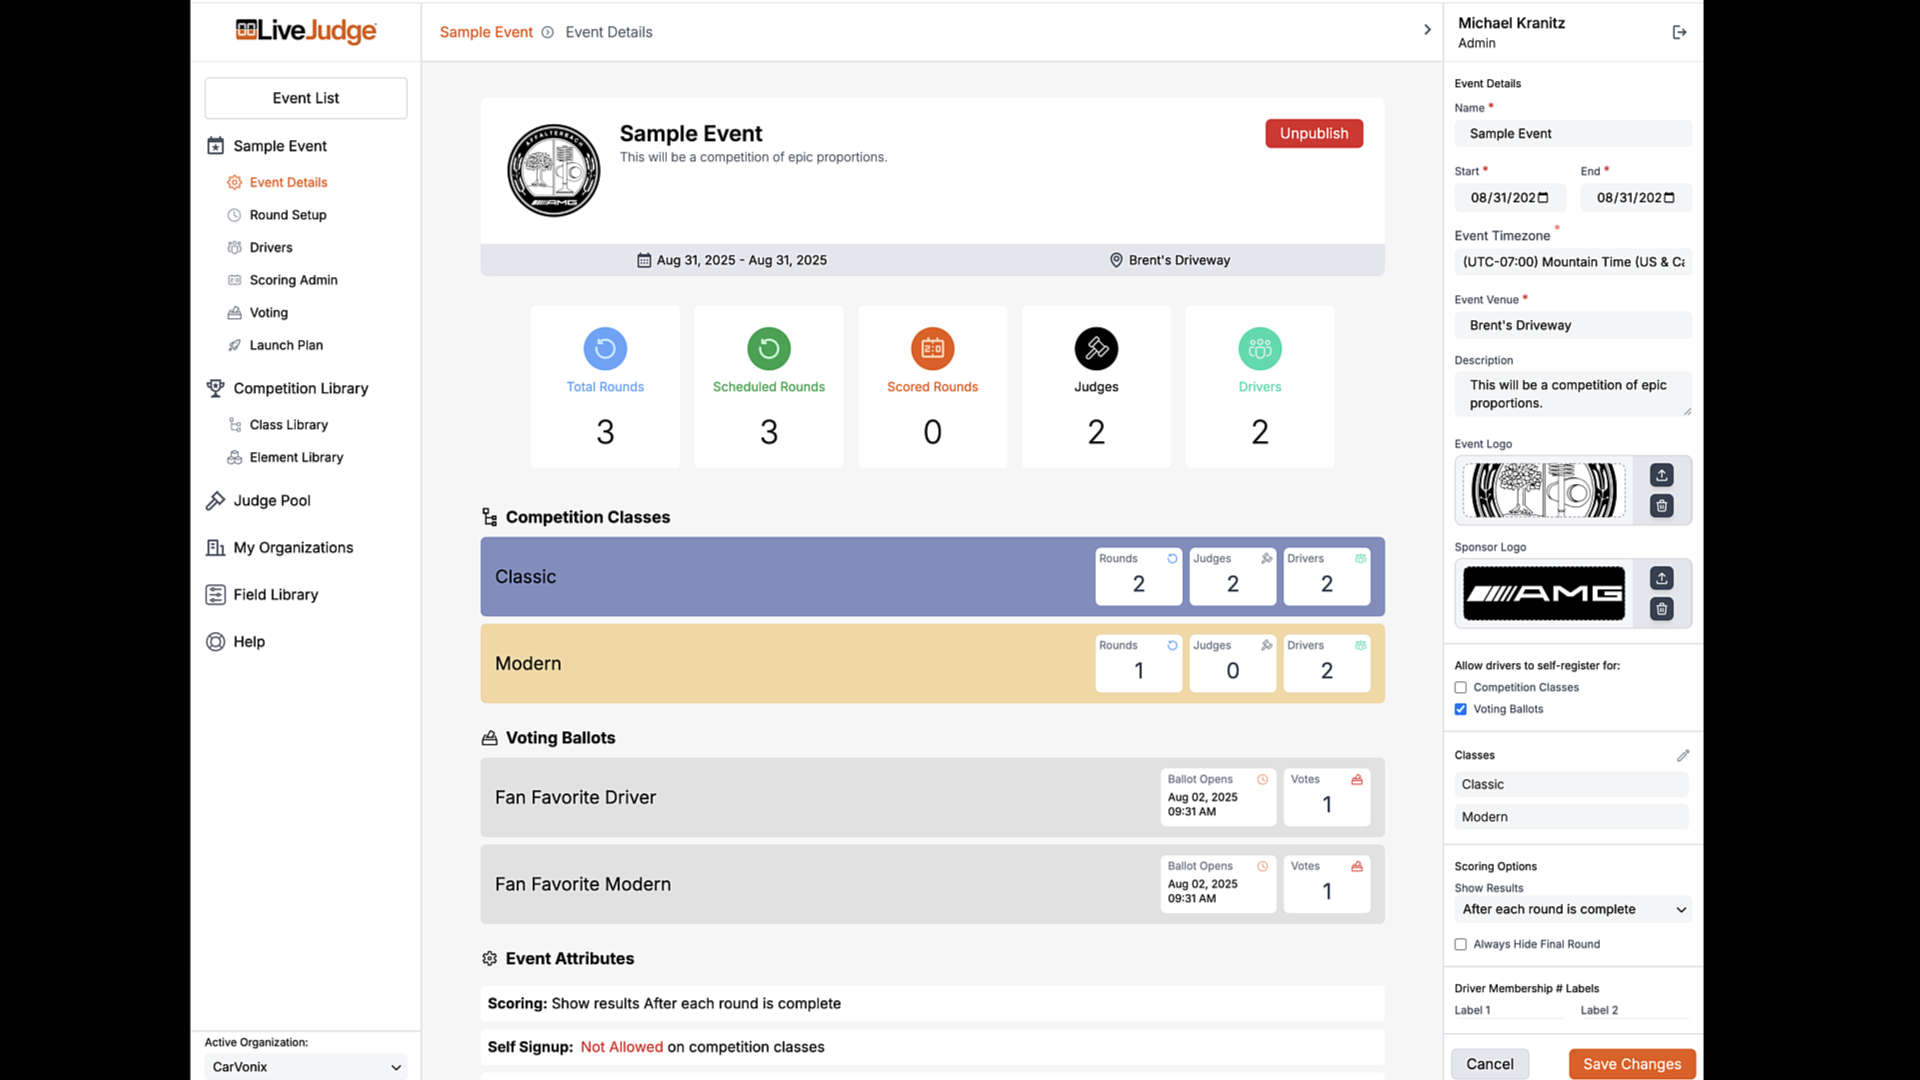
Task: Delete the AMG sponsor logo with the trash icon
Action: [1661, 609]
